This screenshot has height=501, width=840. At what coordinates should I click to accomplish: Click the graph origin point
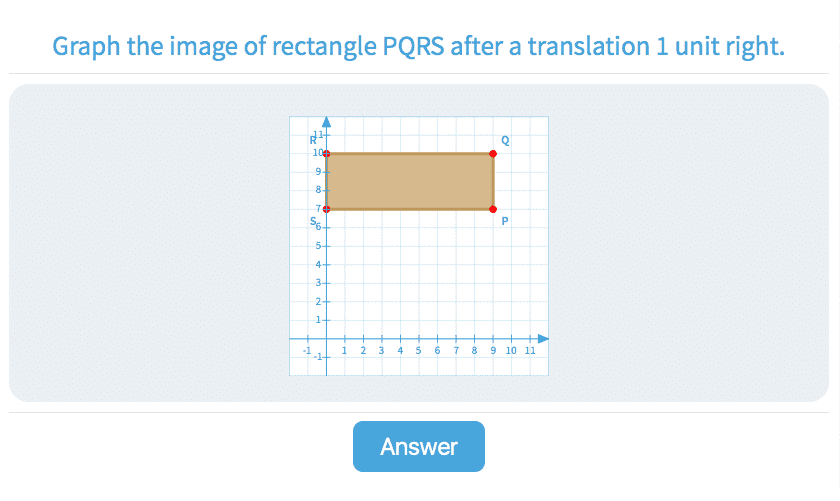pyautogui.click(x=326, y=338)
